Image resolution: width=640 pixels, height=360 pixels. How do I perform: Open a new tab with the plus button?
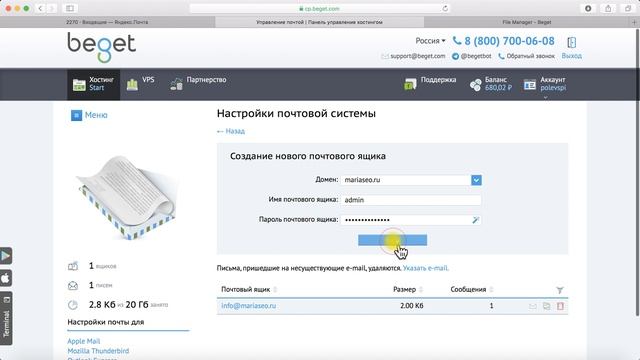[634, 22]
